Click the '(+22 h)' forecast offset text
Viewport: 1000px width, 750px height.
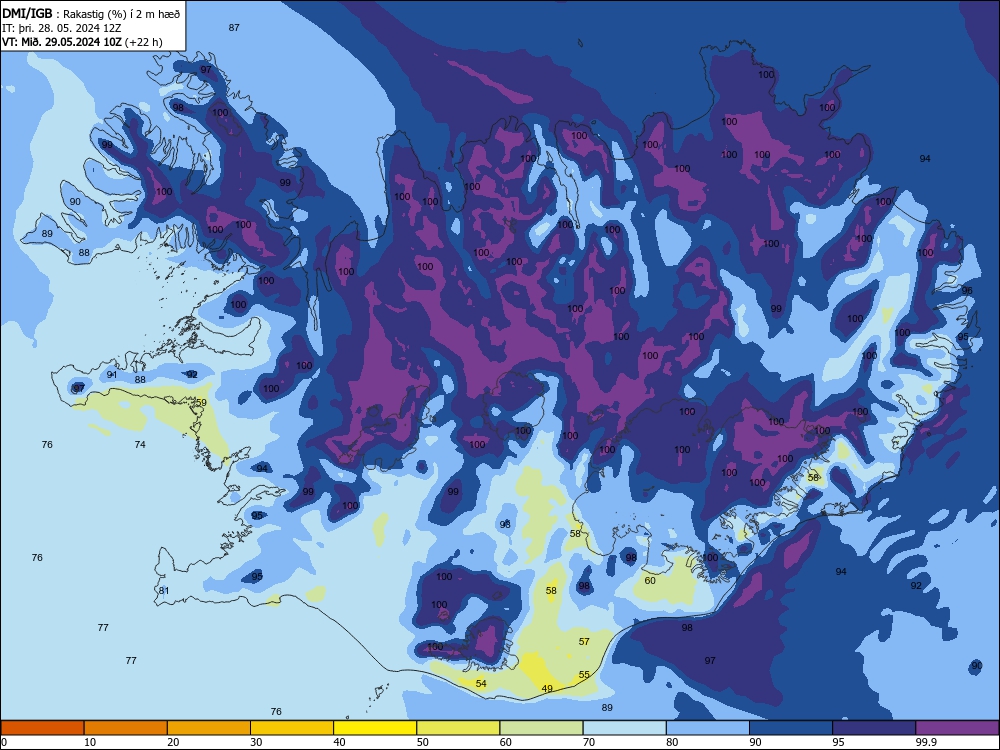click(x=143, y=42)
